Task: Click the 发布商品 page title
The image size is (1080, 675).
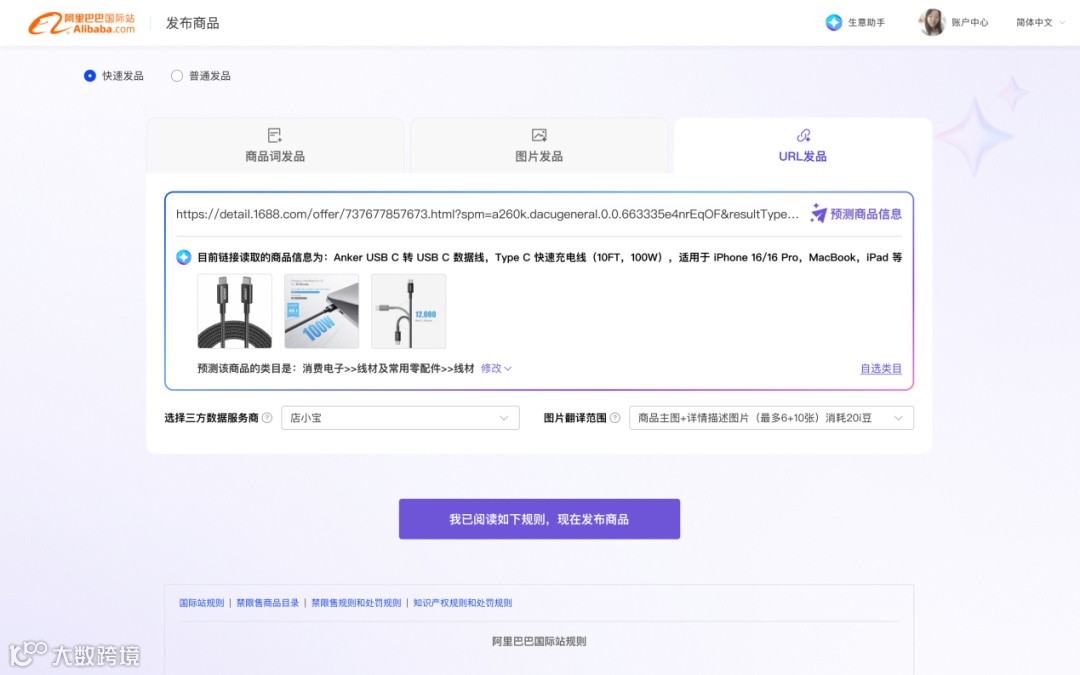Action: pos(193,23)
